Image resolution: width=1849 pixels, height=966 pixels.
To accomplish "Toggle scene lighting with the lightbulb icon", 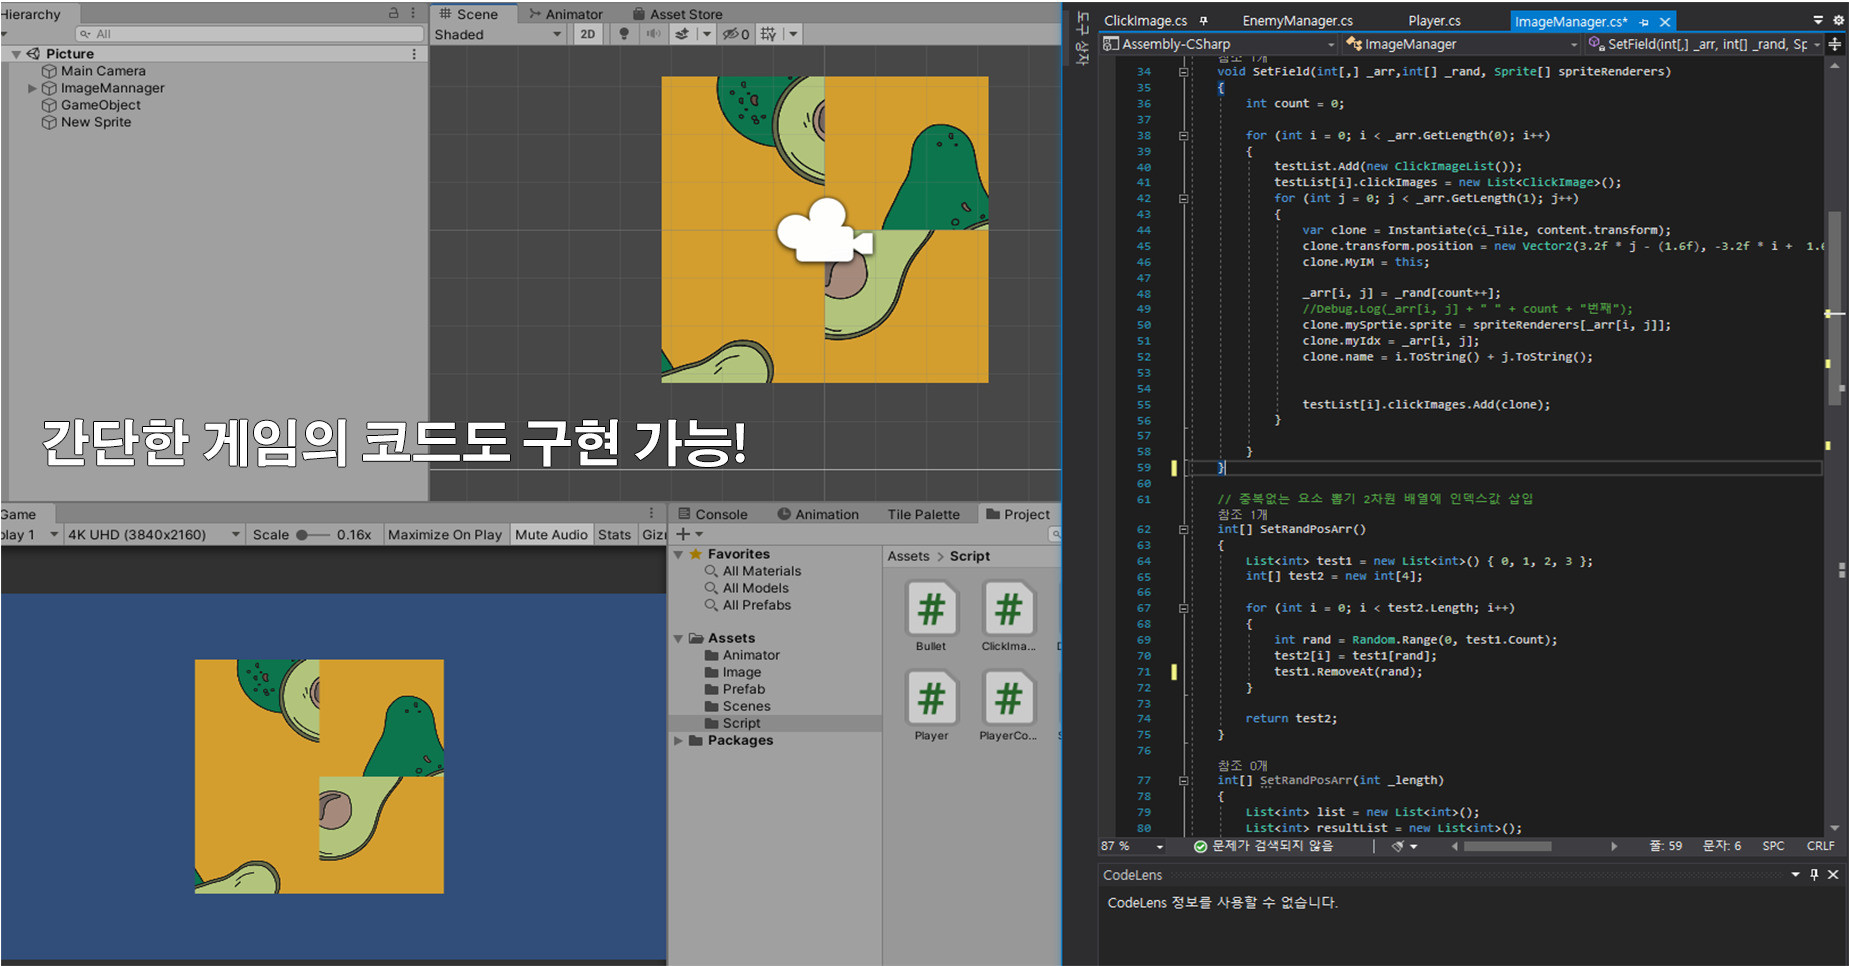I will click(x=624, y=34).
